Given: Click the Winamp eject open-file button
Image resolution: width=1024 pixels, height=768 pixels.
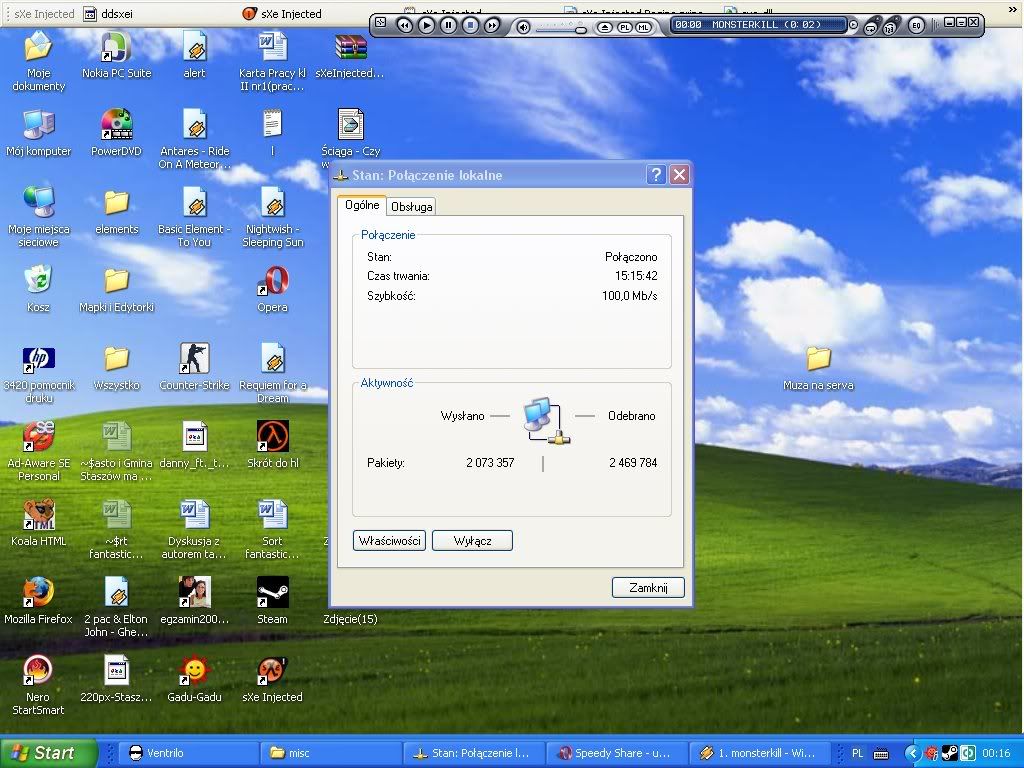Looking at the screenshot, I should point(605,27).
